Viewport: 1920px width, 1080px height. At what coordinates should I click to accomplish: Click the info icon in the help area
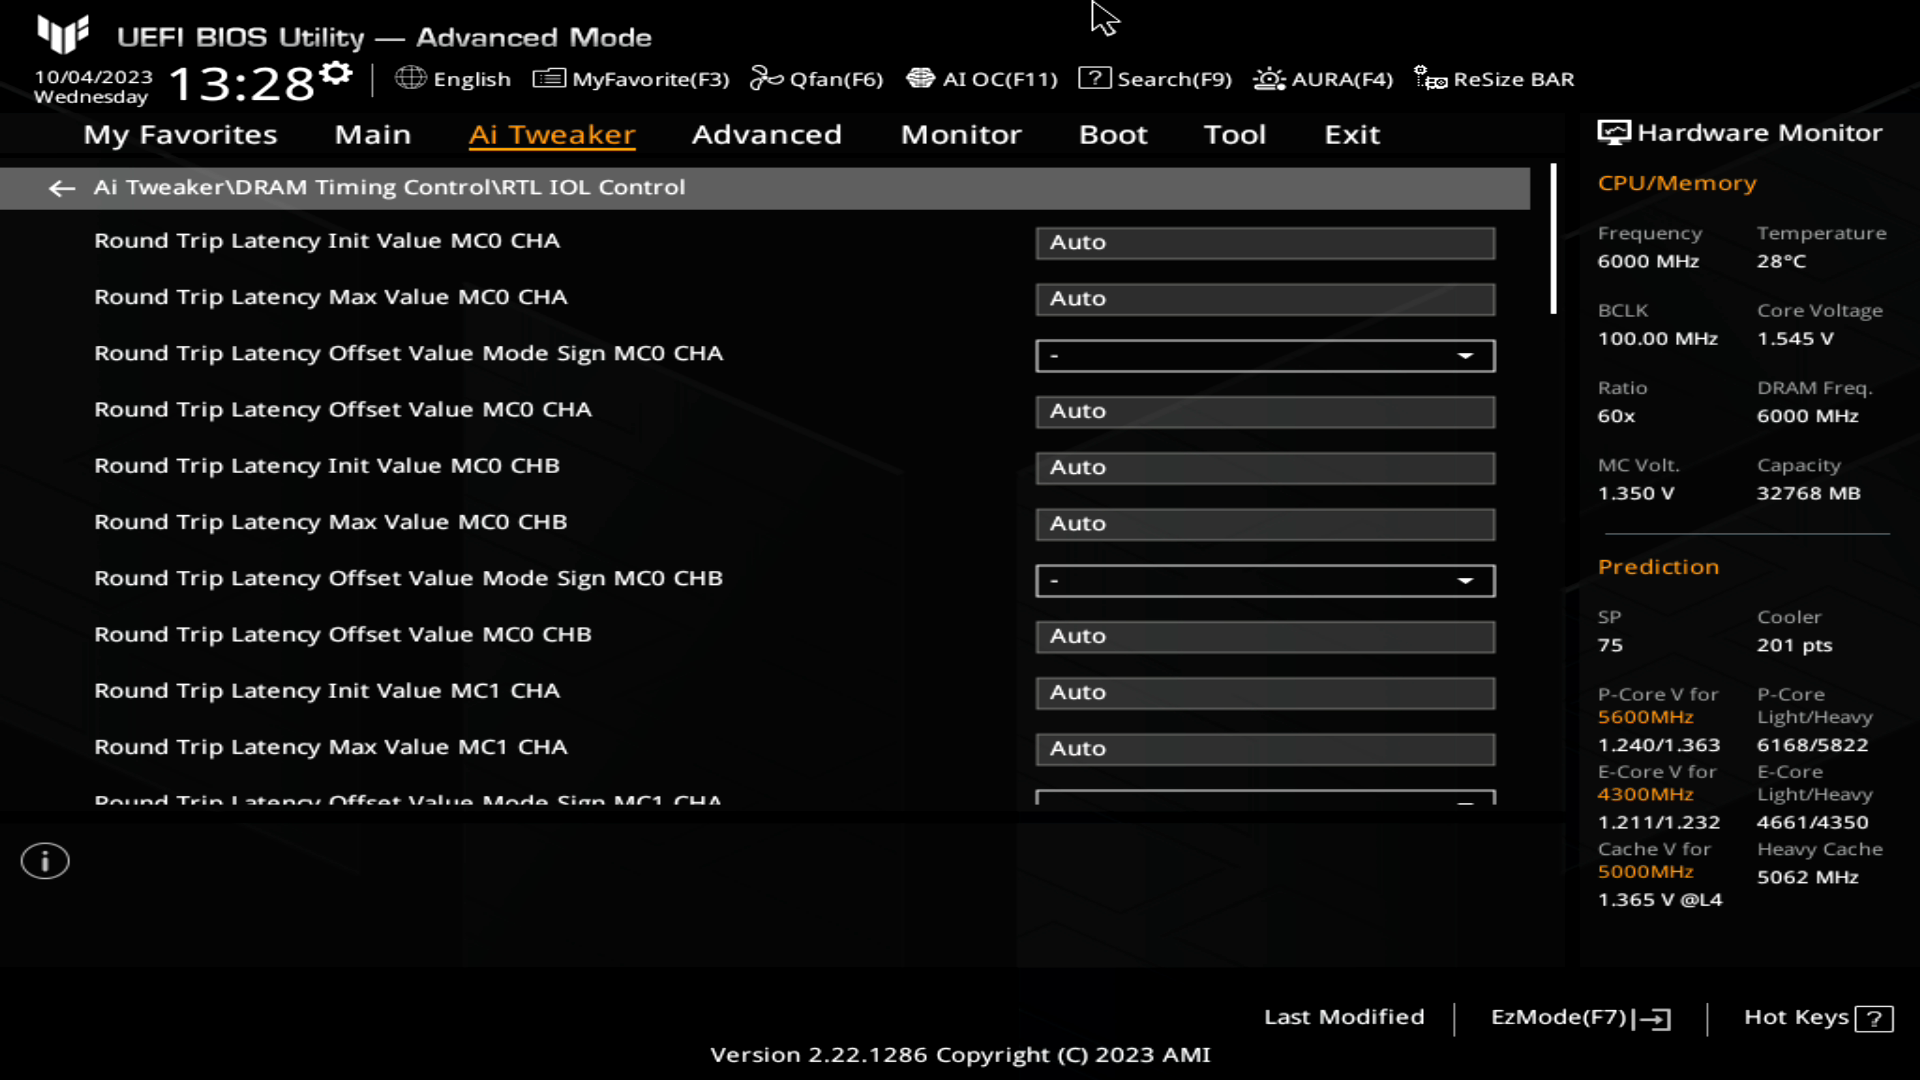(45, 861)
